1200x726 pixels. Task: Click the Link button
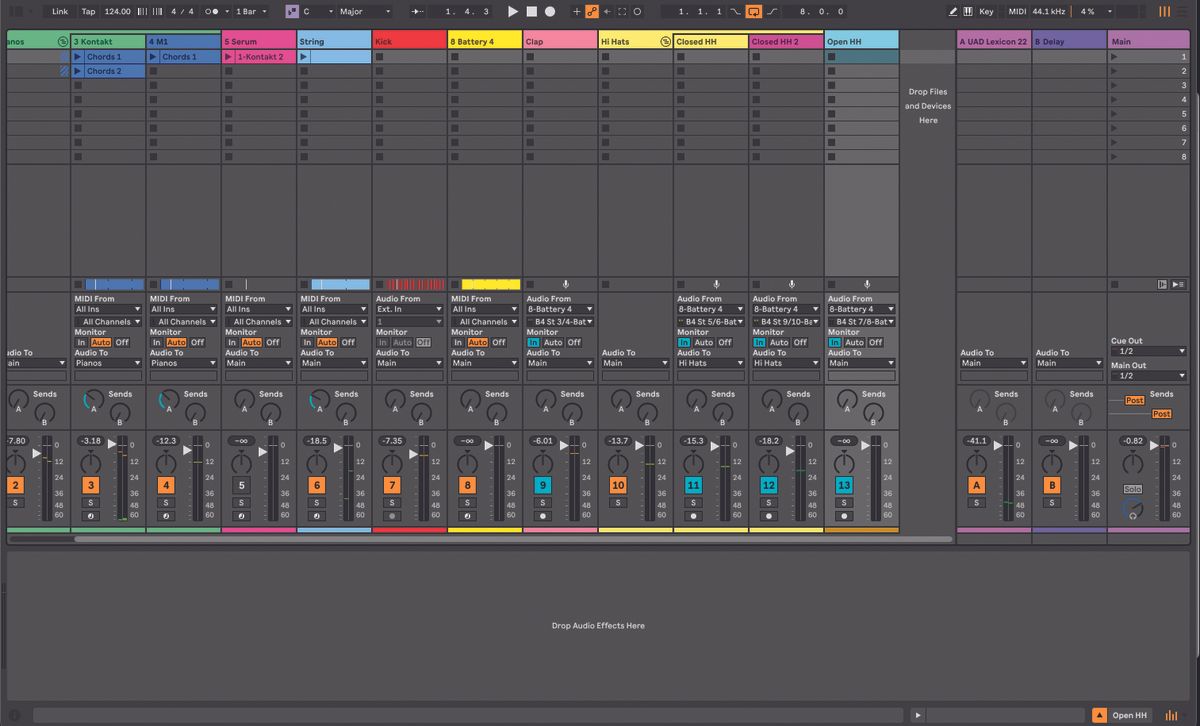pos(59,12)
